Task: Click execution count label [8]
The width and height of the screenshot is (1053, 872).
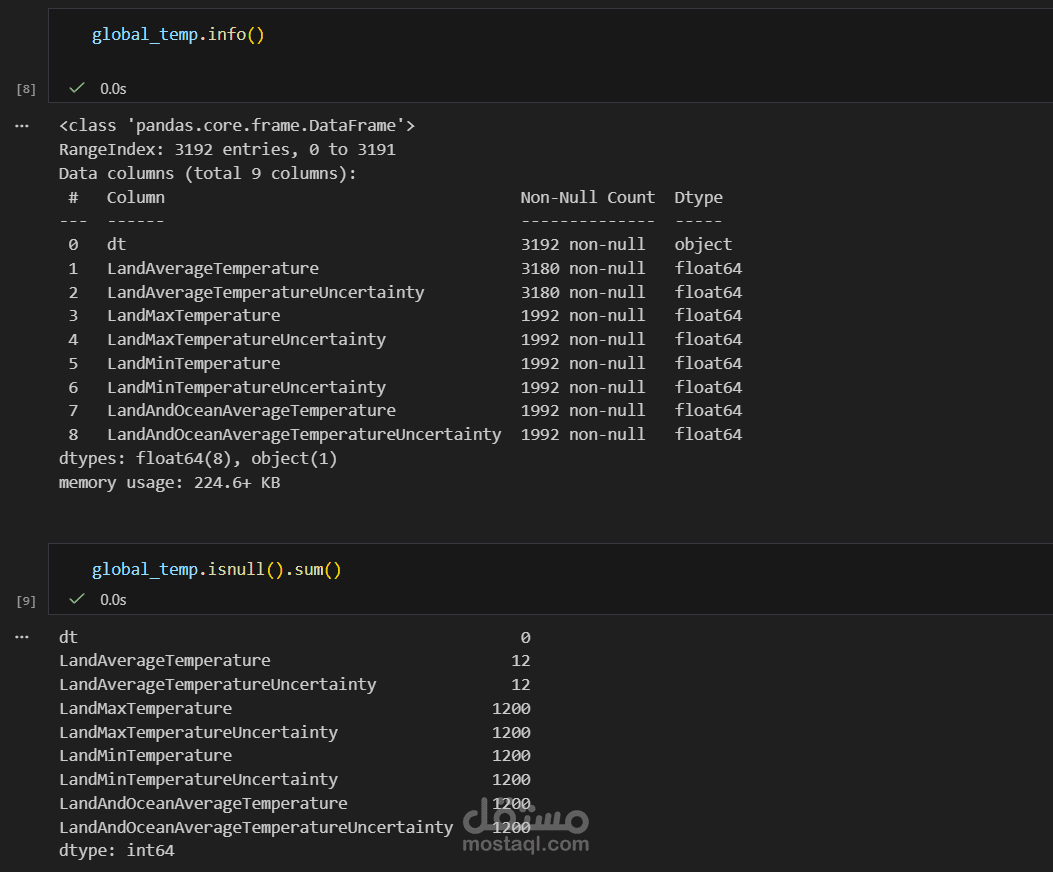Action: pyautogui.click(x=26, y=89)
